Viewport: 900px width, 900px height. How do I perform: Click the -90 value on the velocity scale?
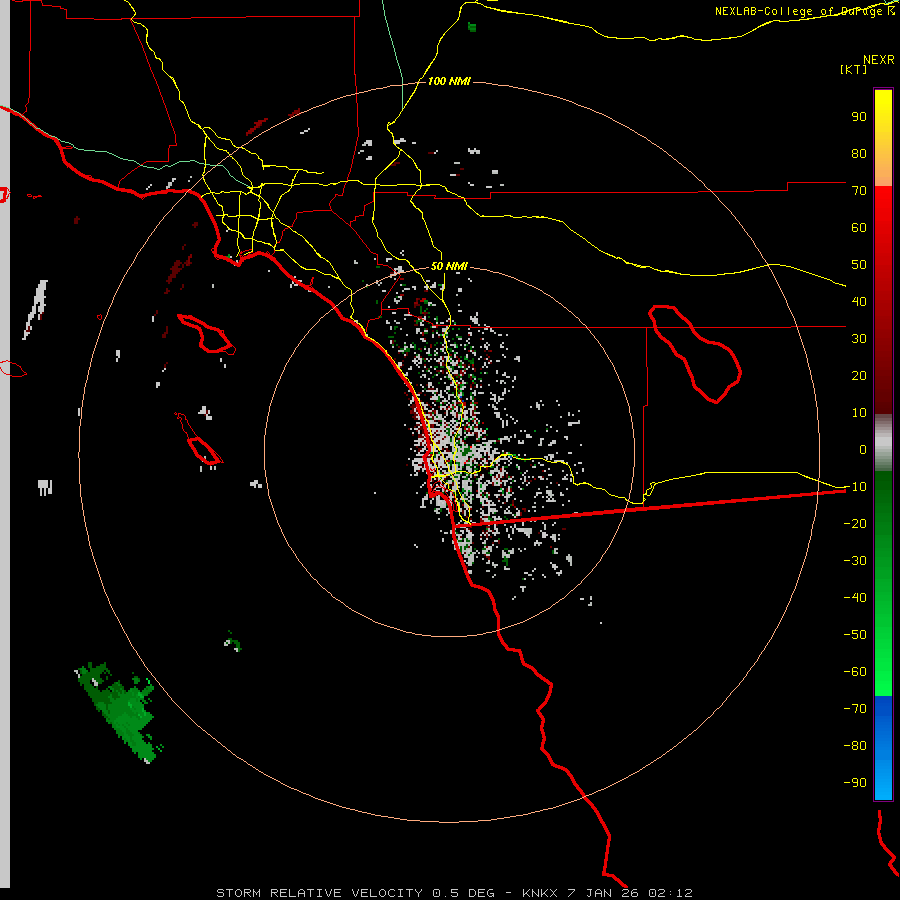[855, 783]
